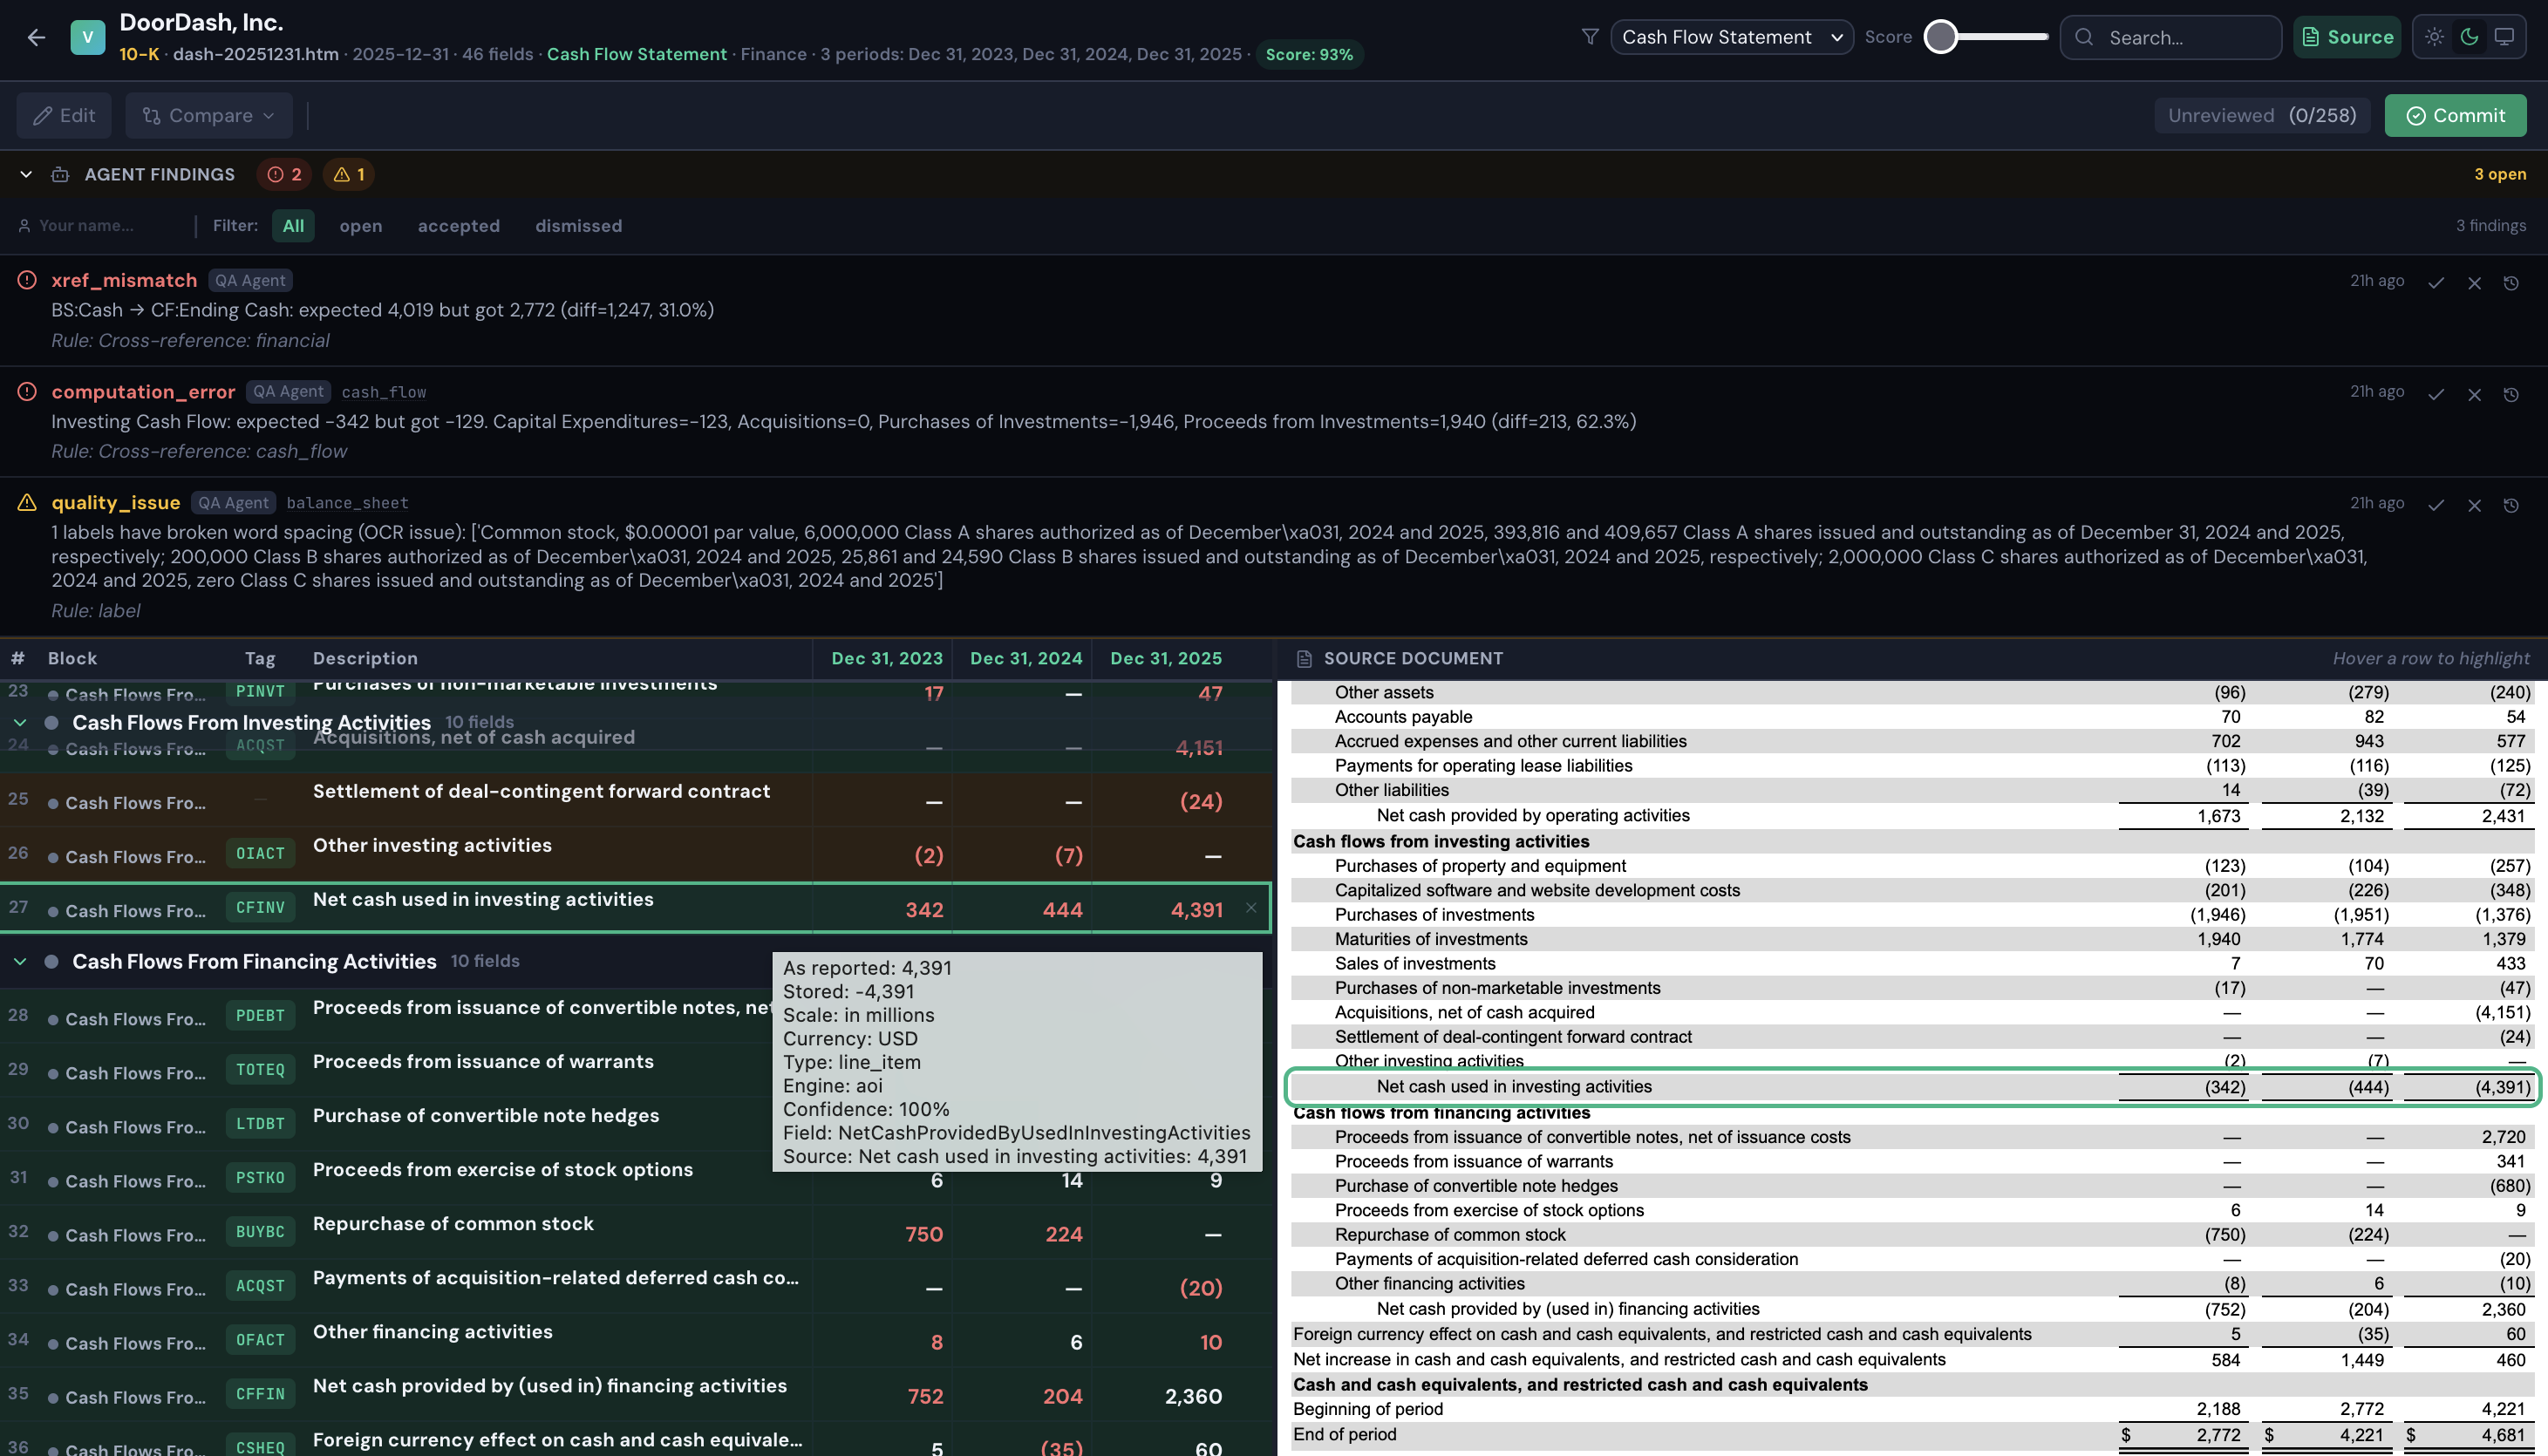The height and width of the screenshot is (1456, 2548).
Task: Select the Repurchase of common stock row
Action: 636,1231
